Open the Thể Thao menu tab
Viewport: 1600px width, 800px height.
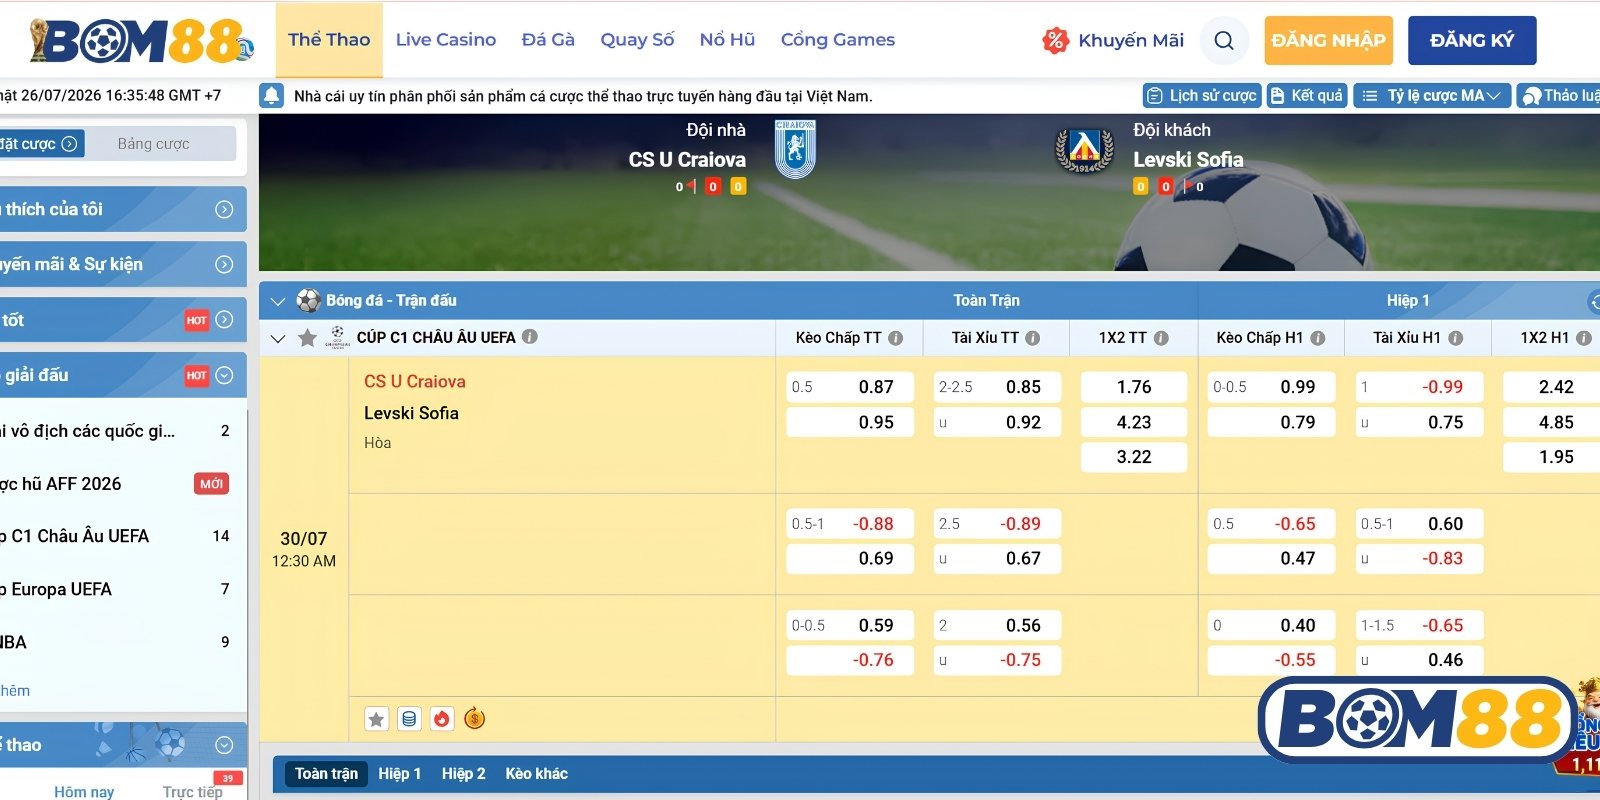coord(329,40)
